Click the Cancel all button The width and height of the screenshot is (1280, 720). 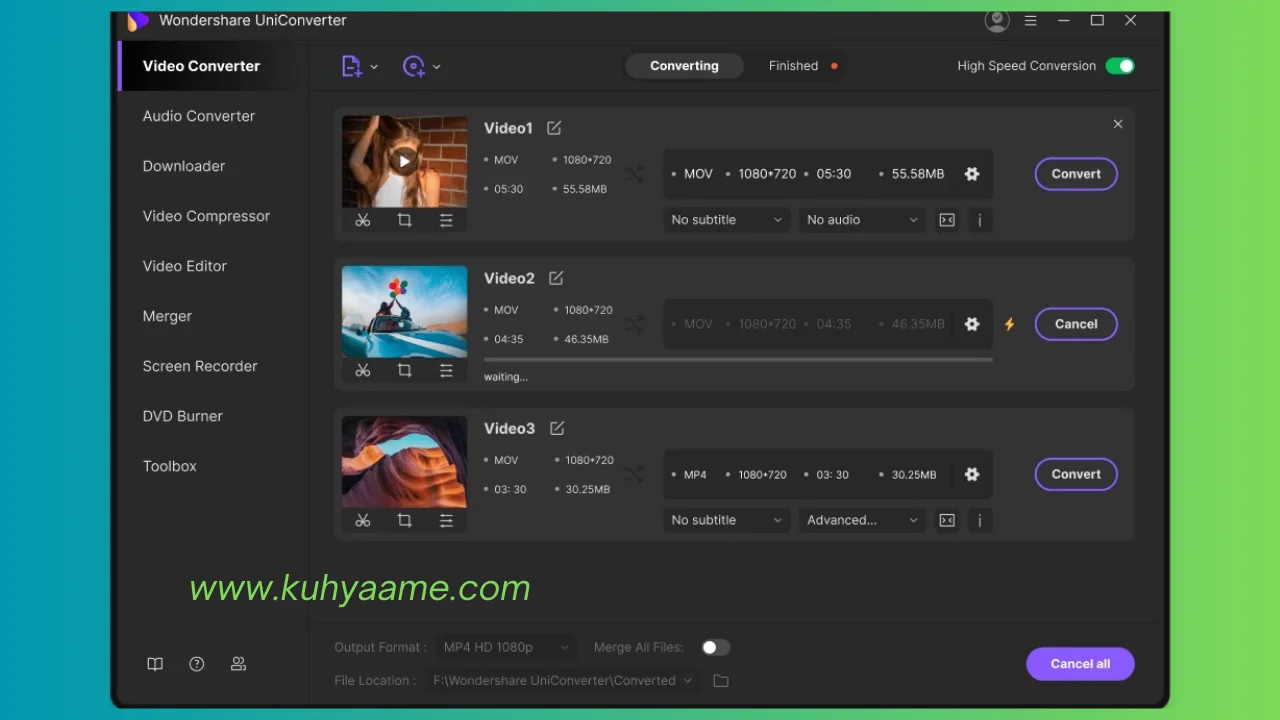click(1080, 664)
